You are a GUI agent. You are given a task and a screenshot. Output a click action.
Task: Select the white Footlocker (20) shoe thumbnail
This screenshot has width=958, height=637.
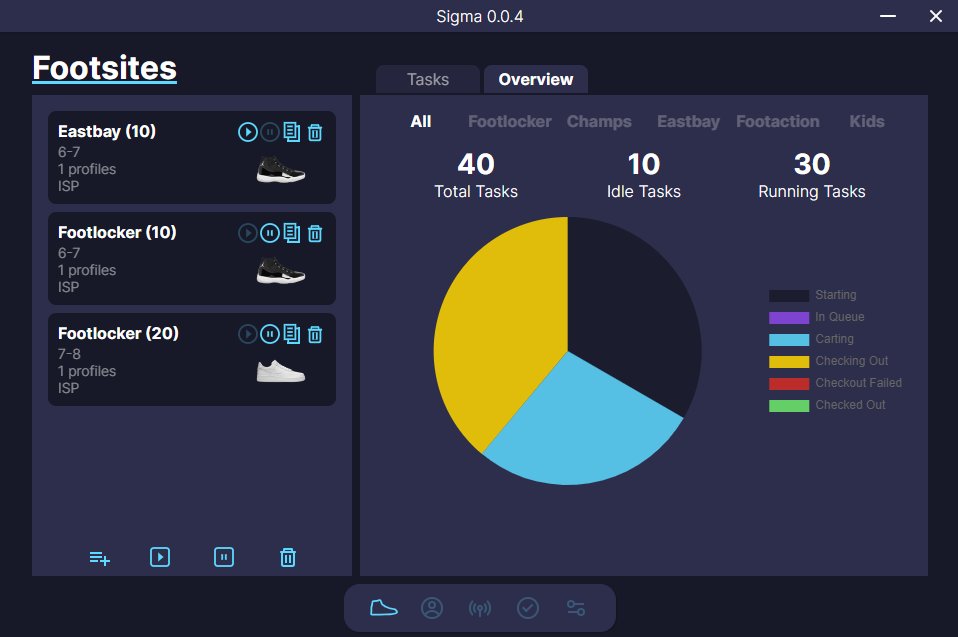(280, 371)
